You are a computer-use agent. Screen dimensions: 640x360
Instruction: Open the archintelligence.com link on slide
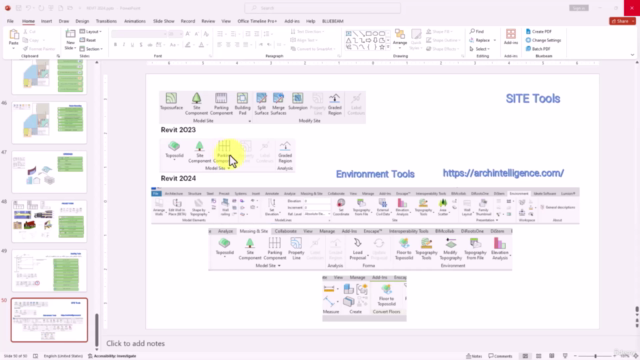coord(503,173)
